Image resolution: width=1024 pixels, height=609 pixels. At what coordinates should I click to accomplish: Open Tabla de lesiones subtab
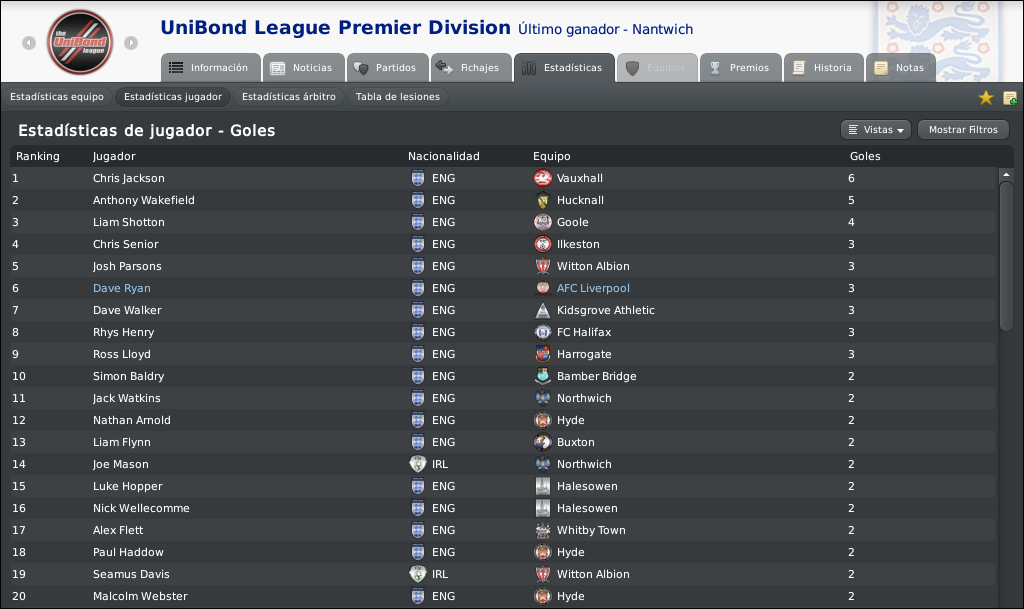click(398, 97)
